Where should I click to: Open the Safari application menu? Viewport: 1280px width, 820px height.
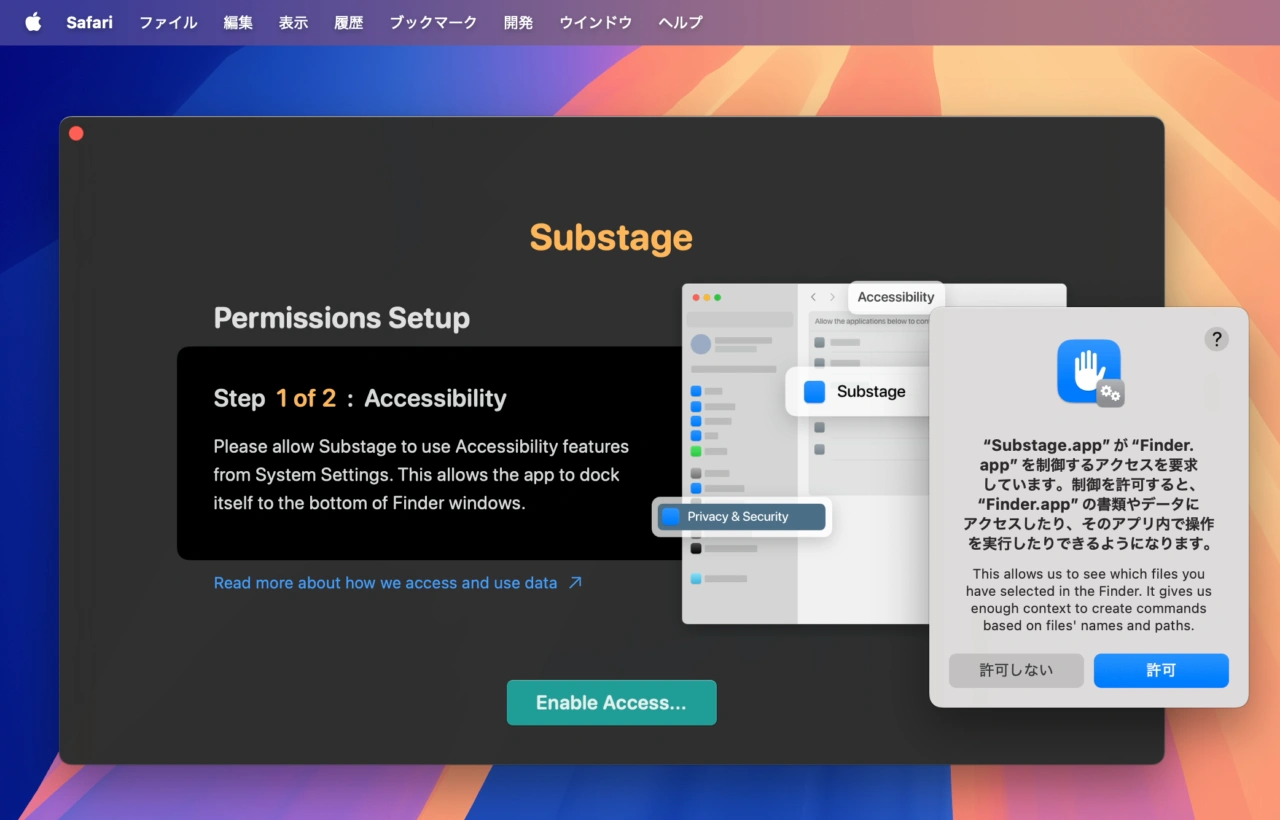89,22
